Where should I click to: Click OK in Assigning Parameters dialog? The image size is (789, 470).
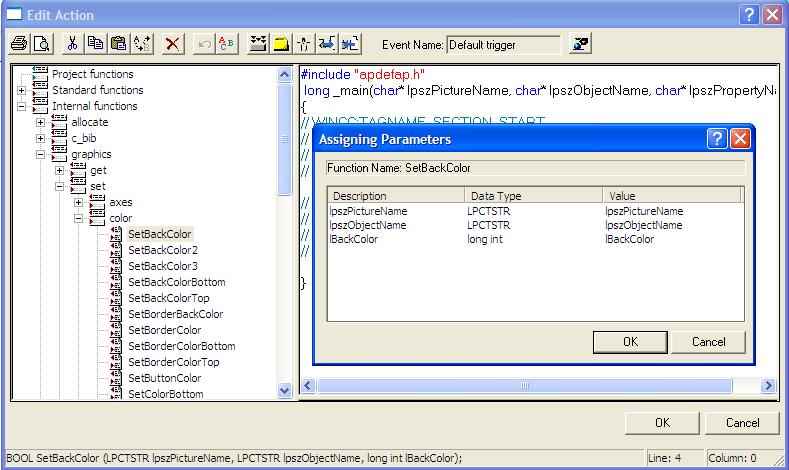[x=630, y=342]
